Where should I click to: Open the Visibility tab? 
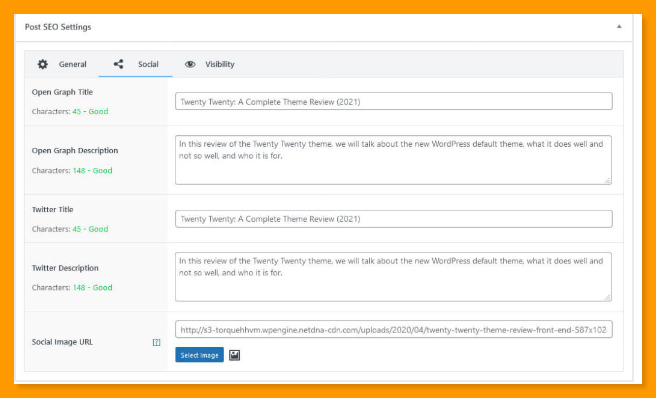pyautogui.click(x=209, y=64)
